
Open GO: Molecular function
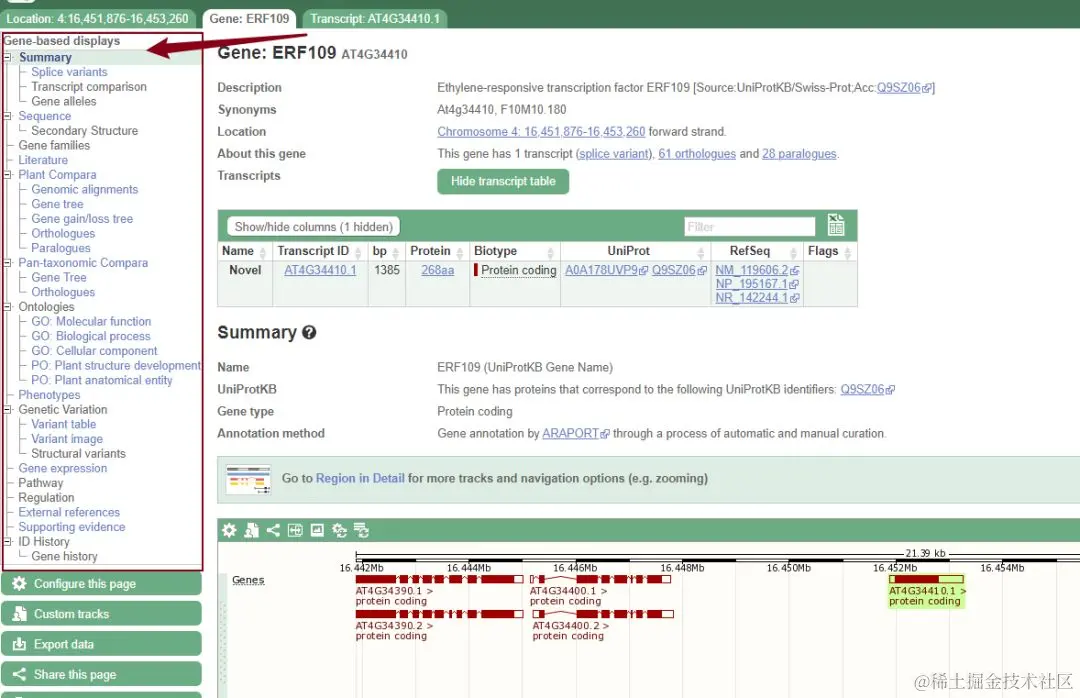[x=91, y=321]
